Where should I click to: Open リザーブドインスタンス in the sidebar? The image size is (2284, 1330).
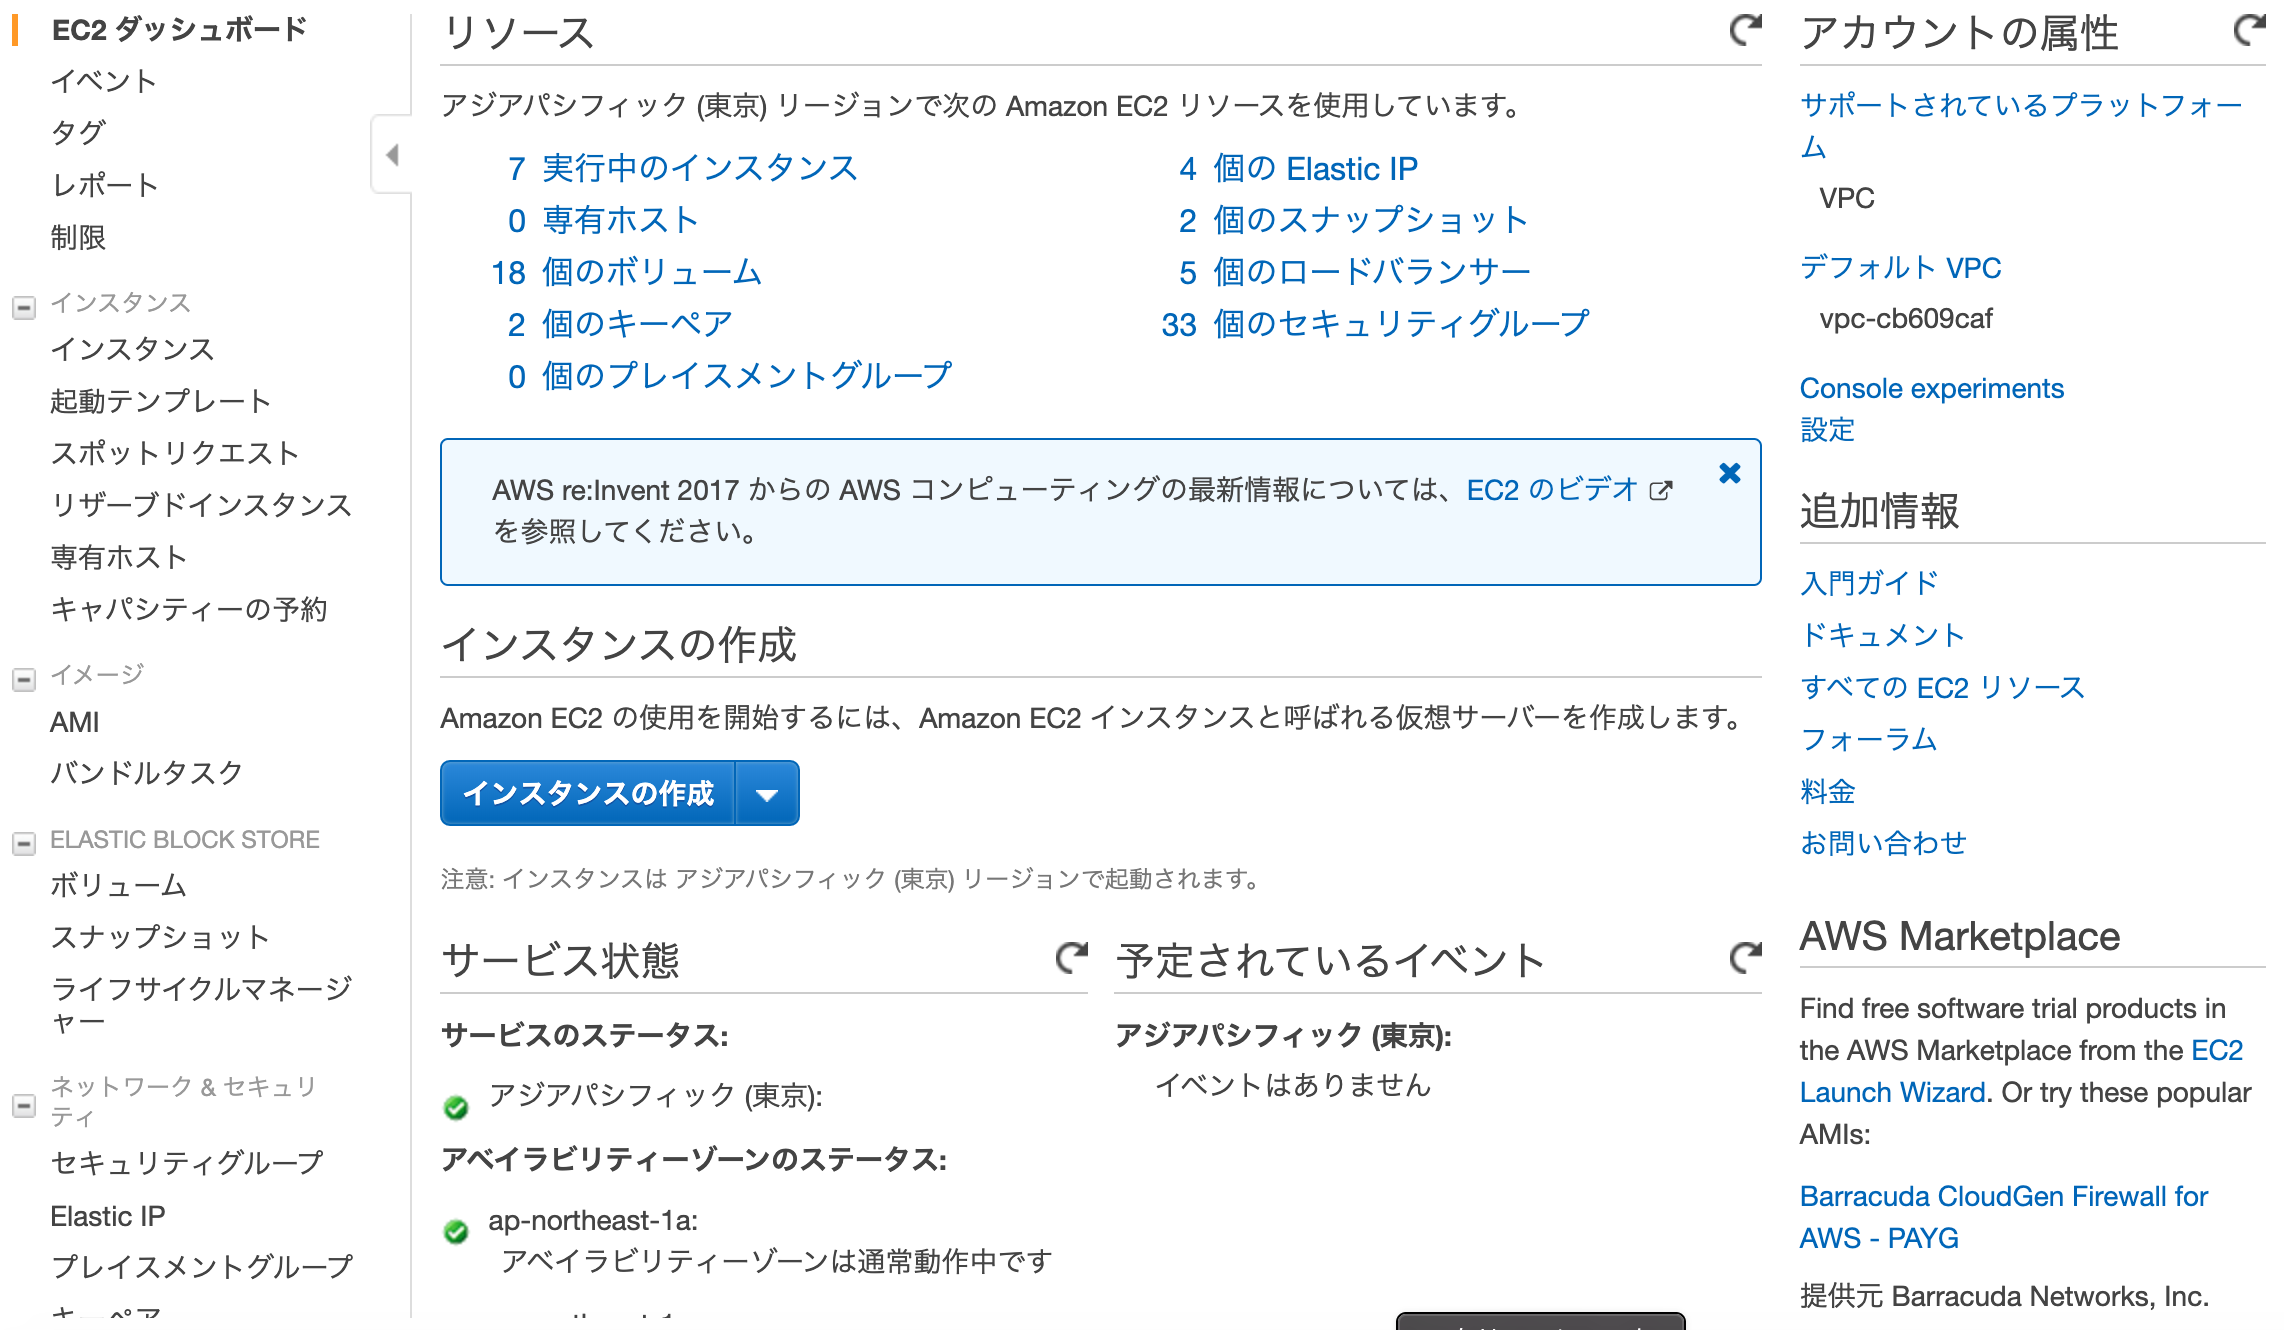click(201, 505)
